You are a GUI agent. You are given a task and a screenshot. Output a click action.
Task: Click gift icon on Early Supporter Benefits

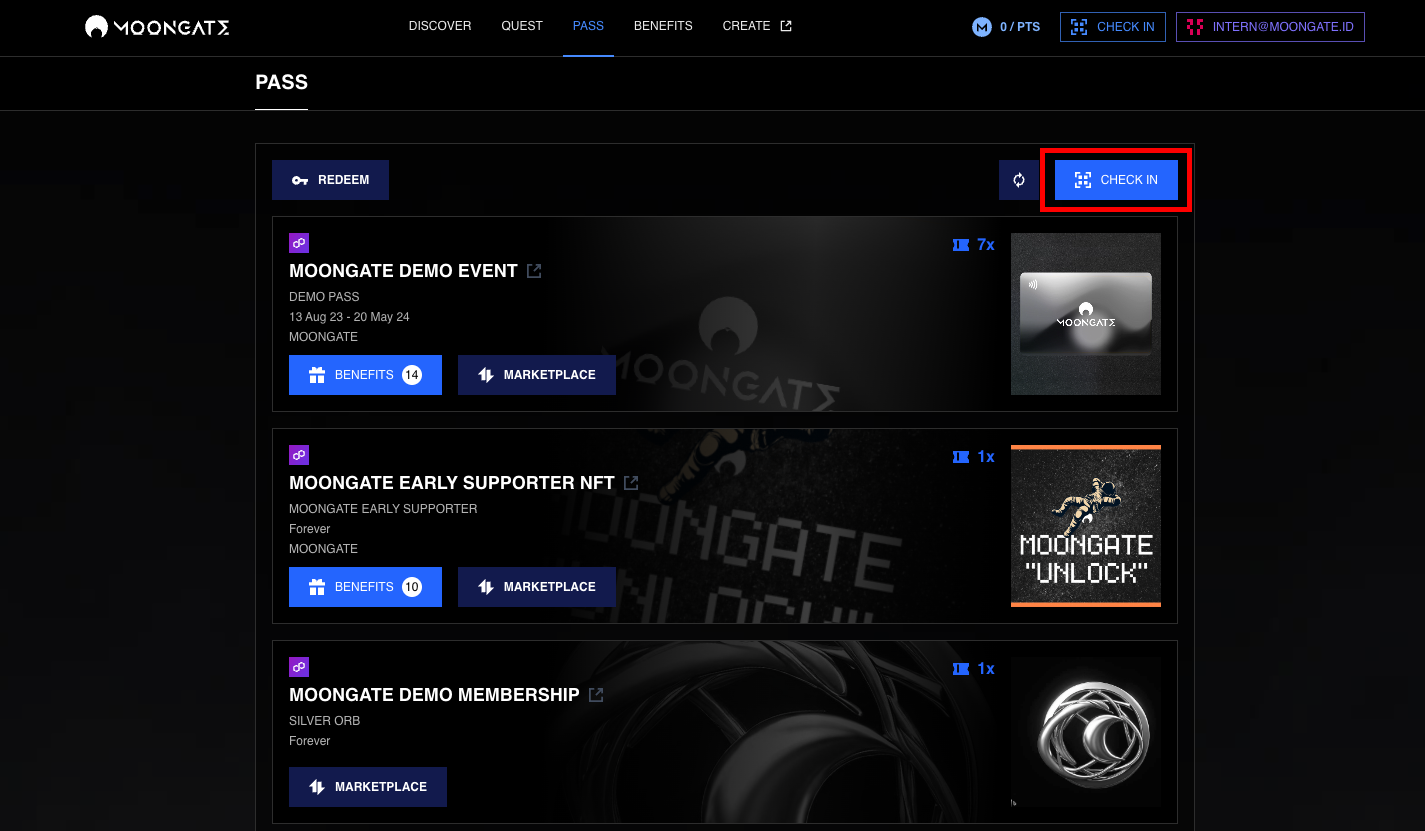[x=317, y=587]
